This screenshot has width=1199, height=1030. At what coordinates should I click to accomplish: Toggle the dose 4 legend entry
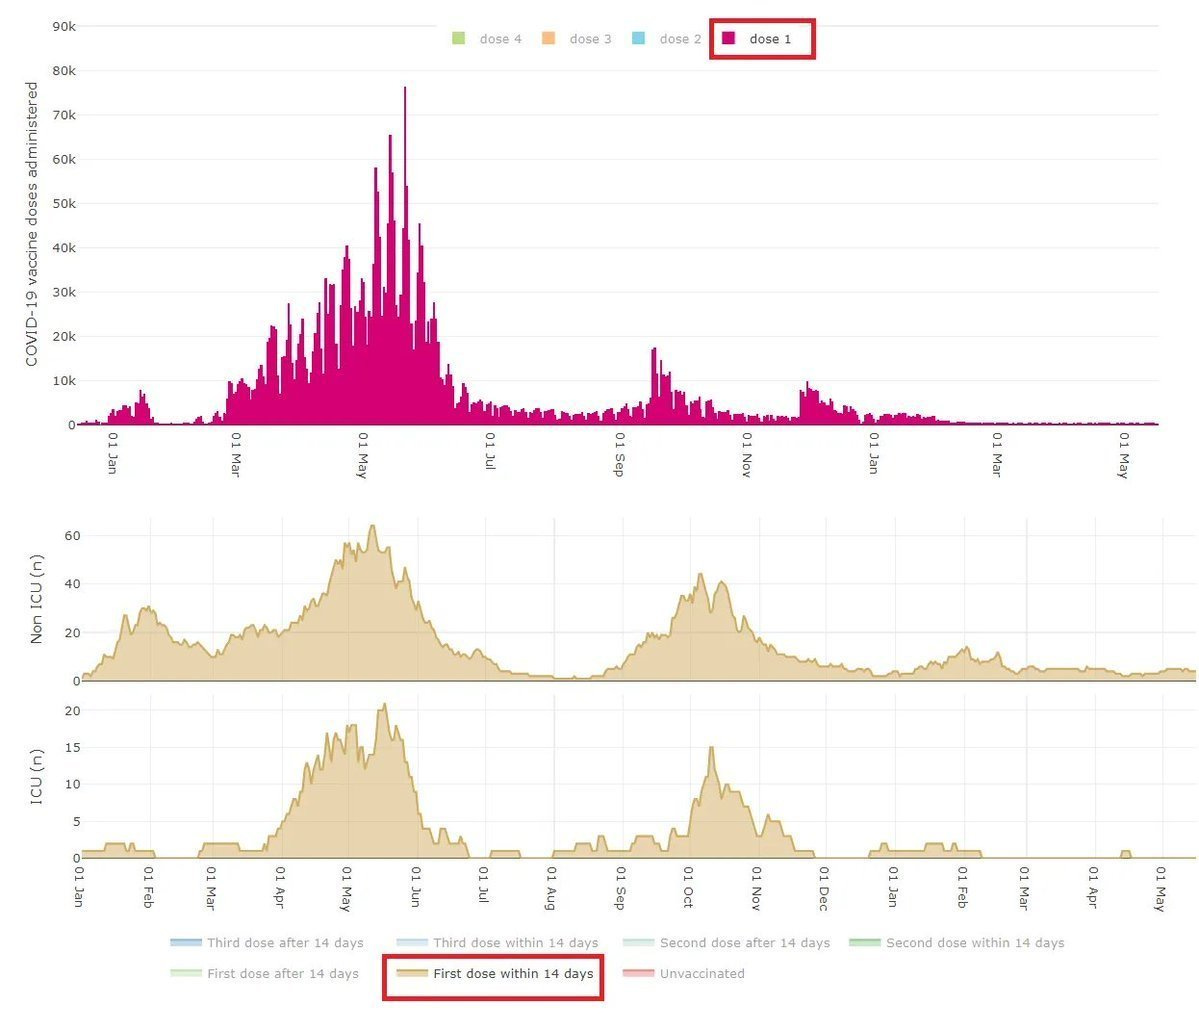[x=487, y=39]
